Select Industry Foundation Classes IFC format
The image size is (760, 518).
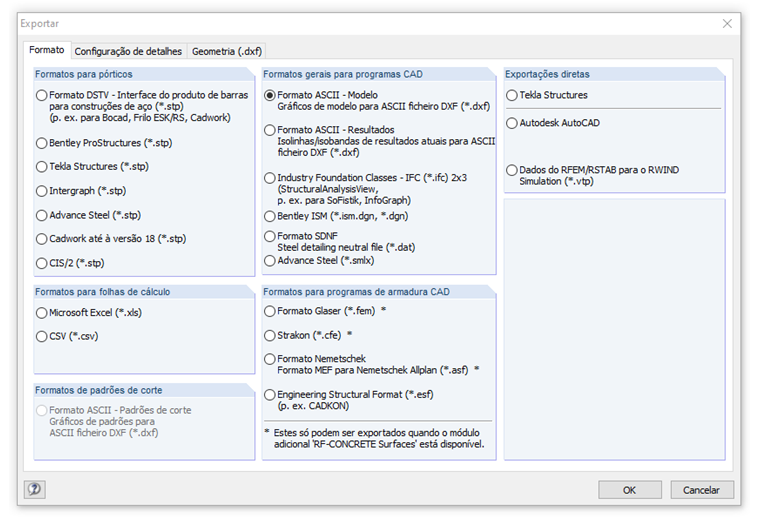click(x=270, y=178)
